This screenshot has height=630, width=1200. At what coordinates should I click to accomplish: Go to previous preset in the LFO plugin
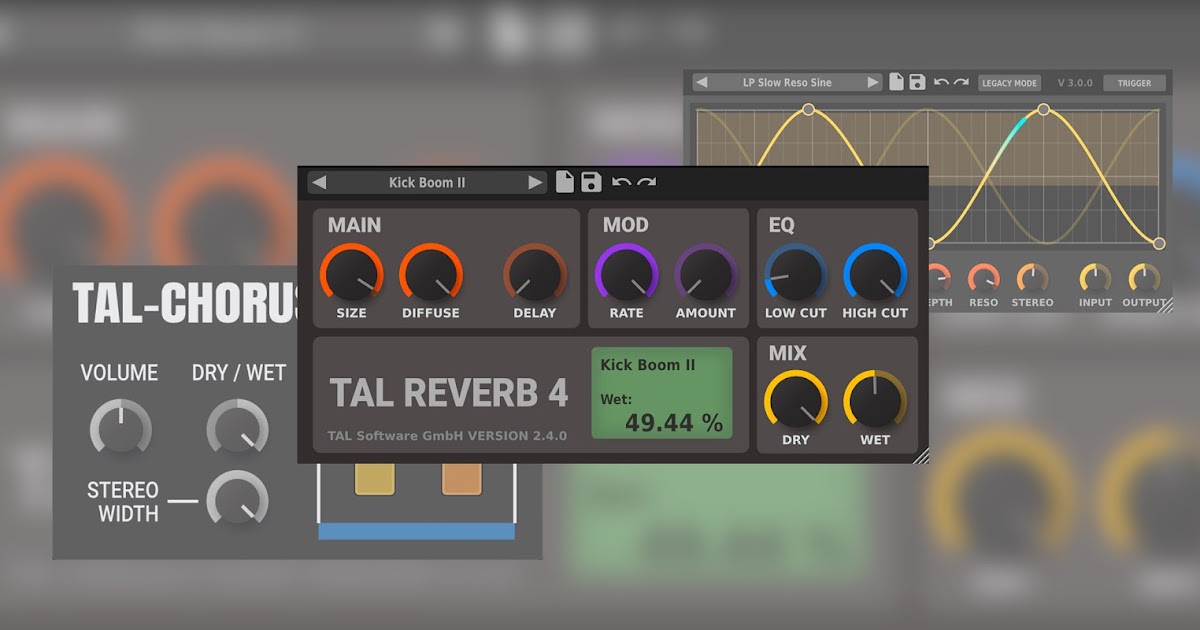click(x=701, y=82)
